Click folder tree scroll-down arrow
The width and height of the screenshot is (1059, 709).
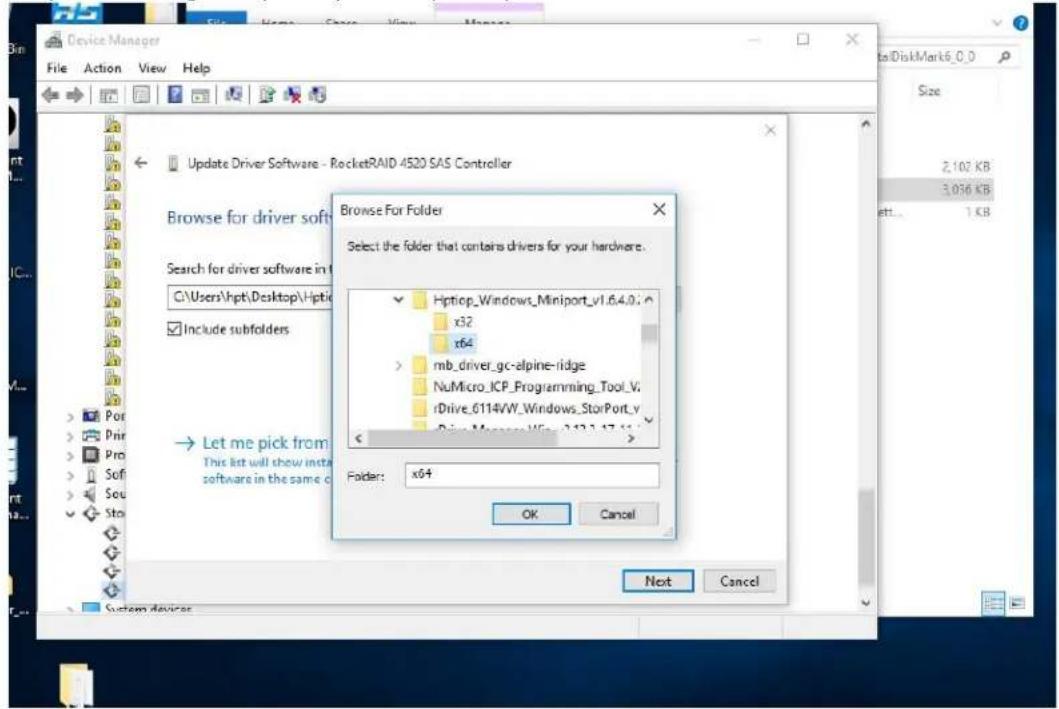tap(649, 420)
